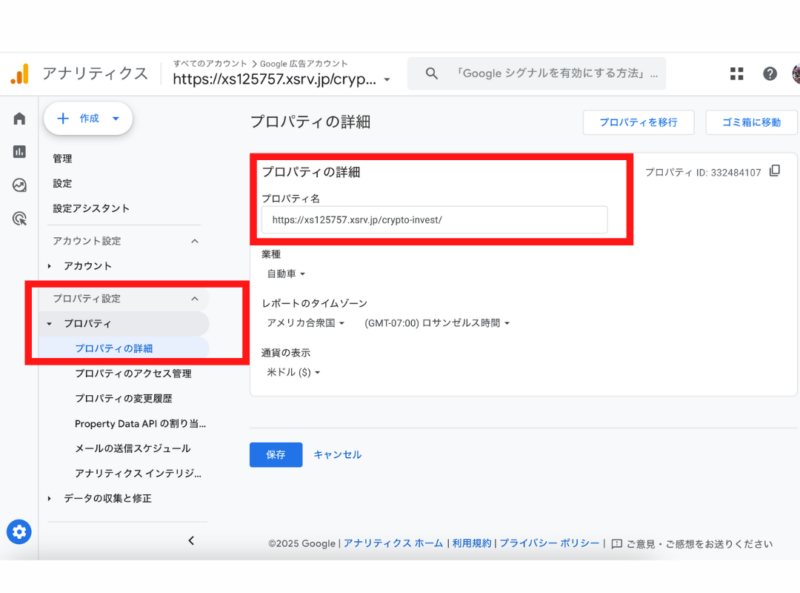This screenshot has width=800, height=593.
Task: Select プロパティのアクセス管理 in sidebar
Action: pyautogui.click(x=132, y=373)
